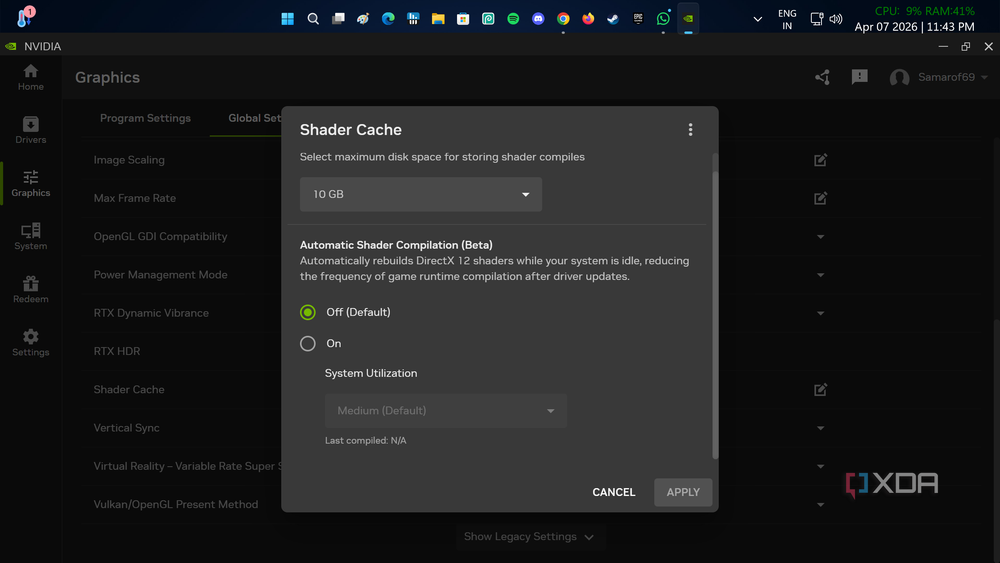
Task: Switch to the Program Settings tab
Action: click(145, 118)
